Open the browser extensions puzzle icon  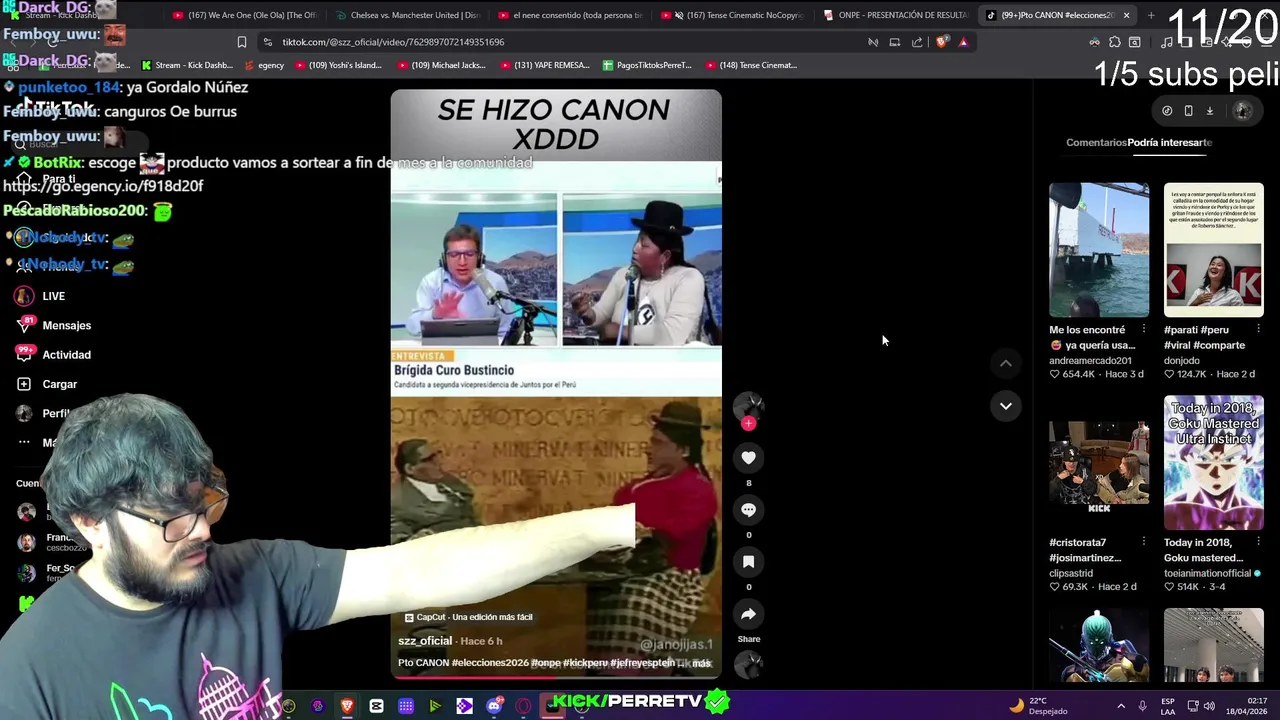pos(1114,42)
